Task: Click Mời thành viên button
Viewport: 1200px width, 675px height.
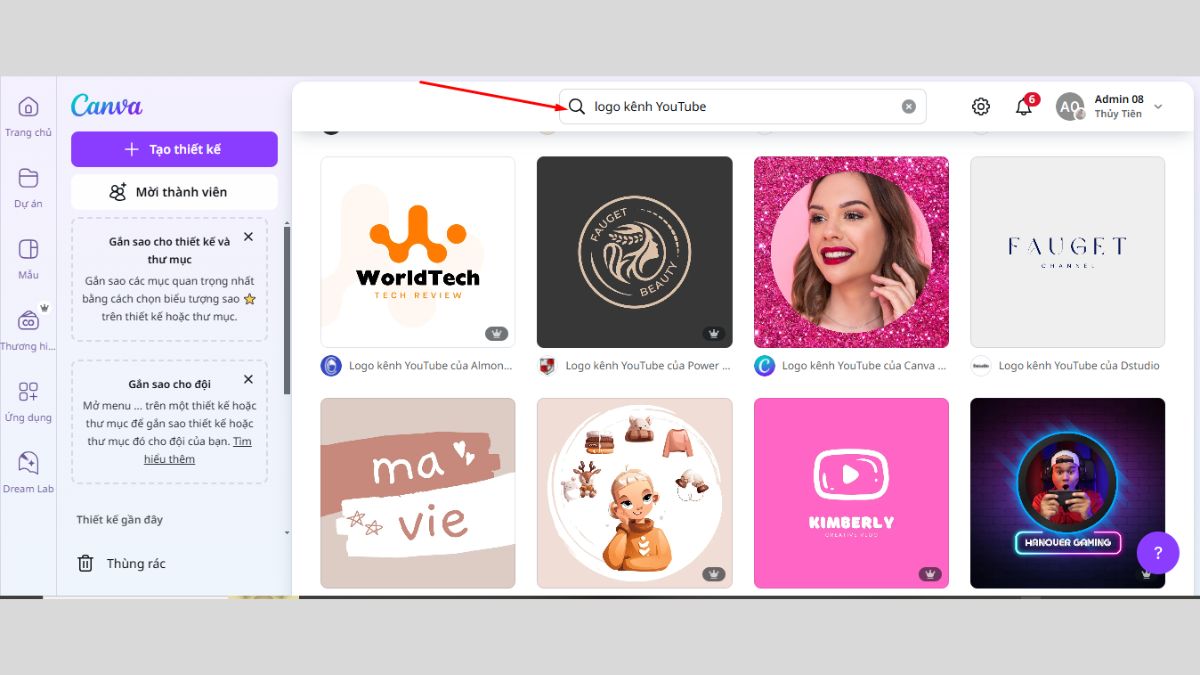Action: tap(174, 192)
